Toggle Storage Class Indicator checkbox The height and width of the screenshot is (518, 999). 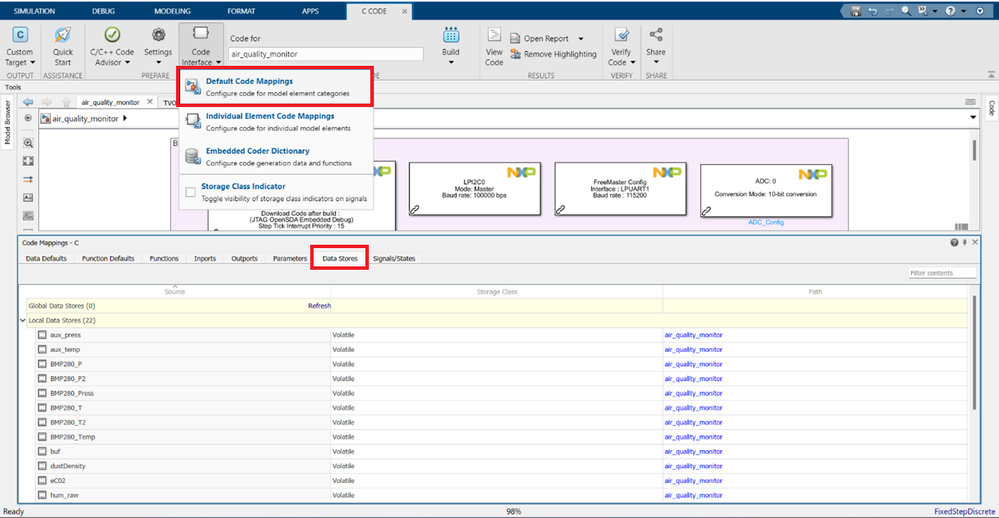190,192
